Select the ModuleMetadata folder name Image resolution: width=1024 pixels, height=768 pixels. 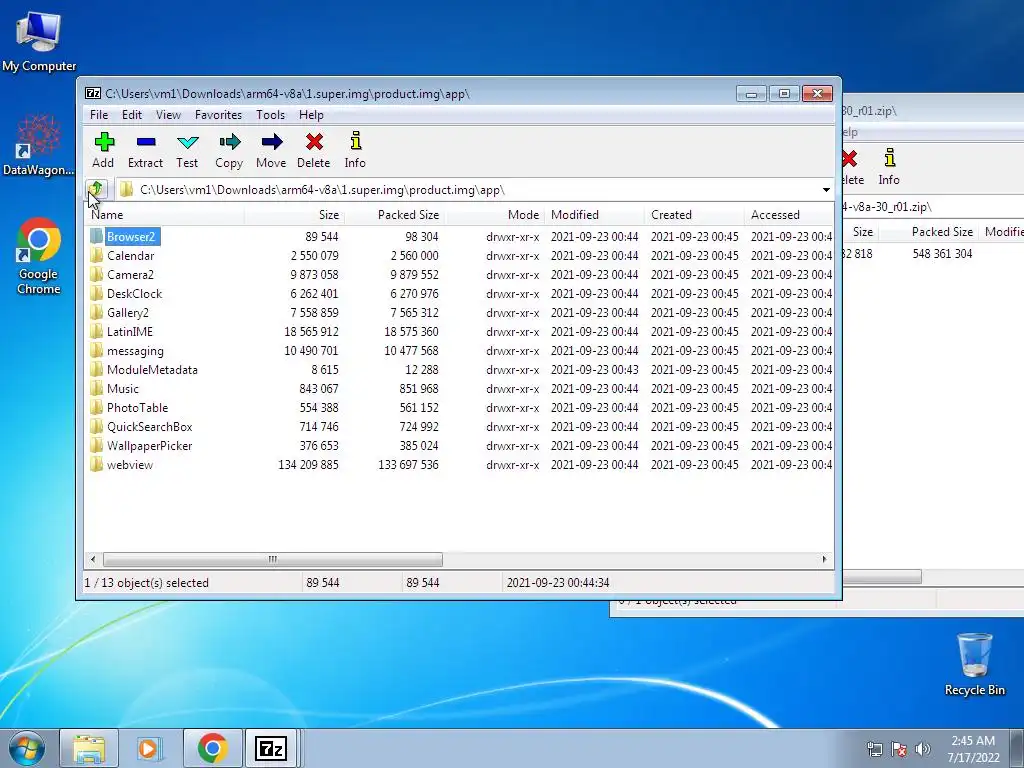pyautogui.click(x=152, y=370)
